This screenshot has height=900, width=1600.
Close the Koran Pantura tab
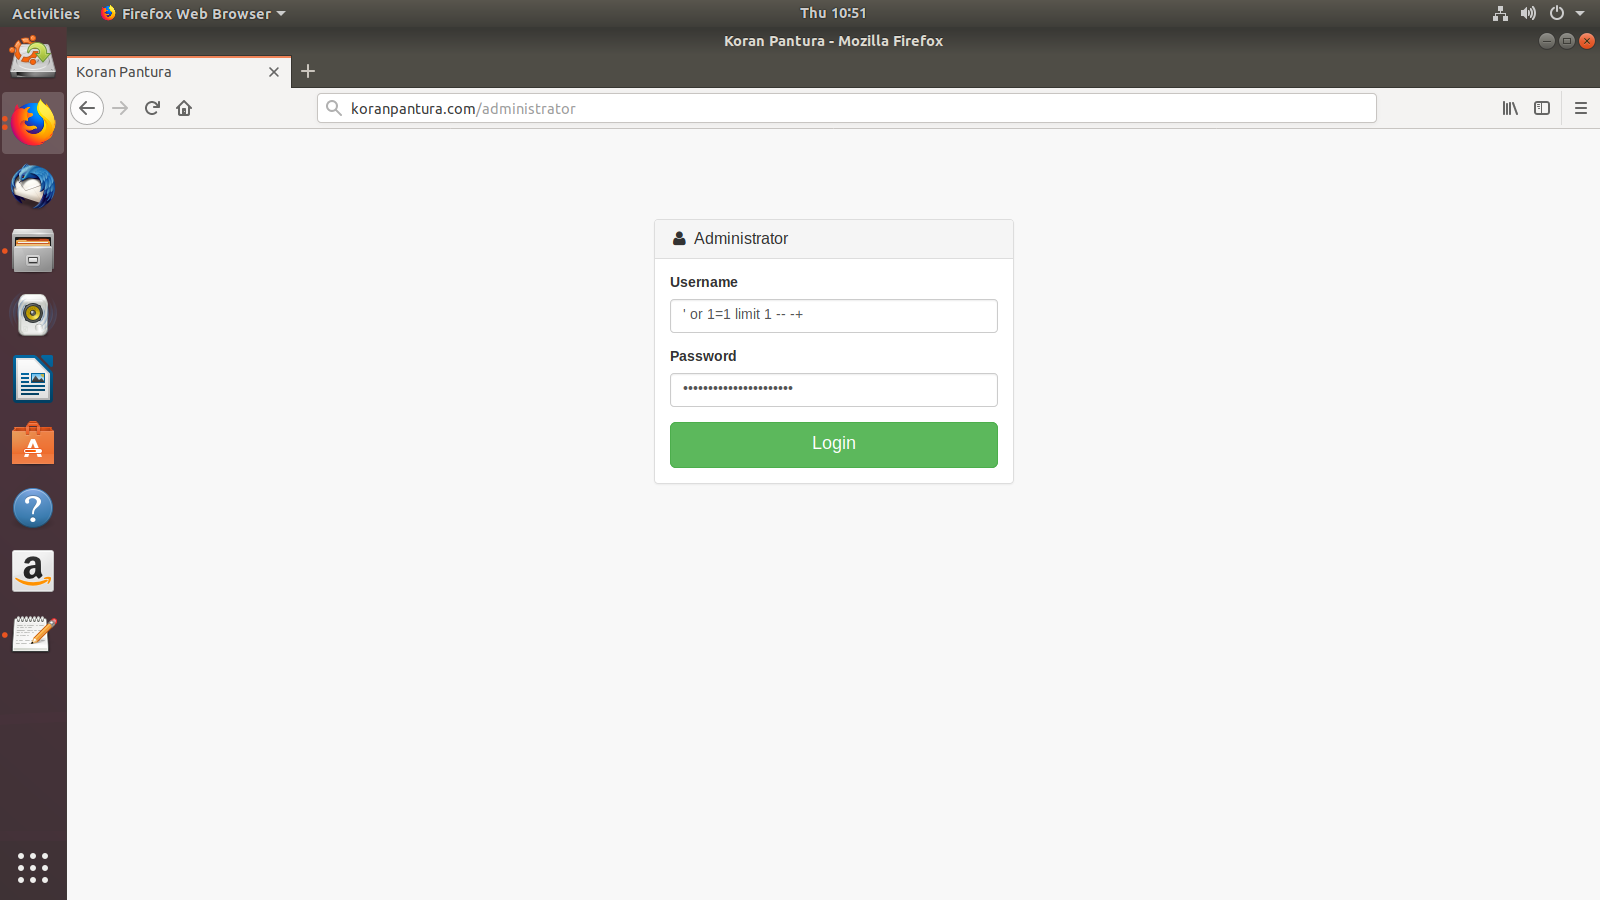click(x=274, y=72)
